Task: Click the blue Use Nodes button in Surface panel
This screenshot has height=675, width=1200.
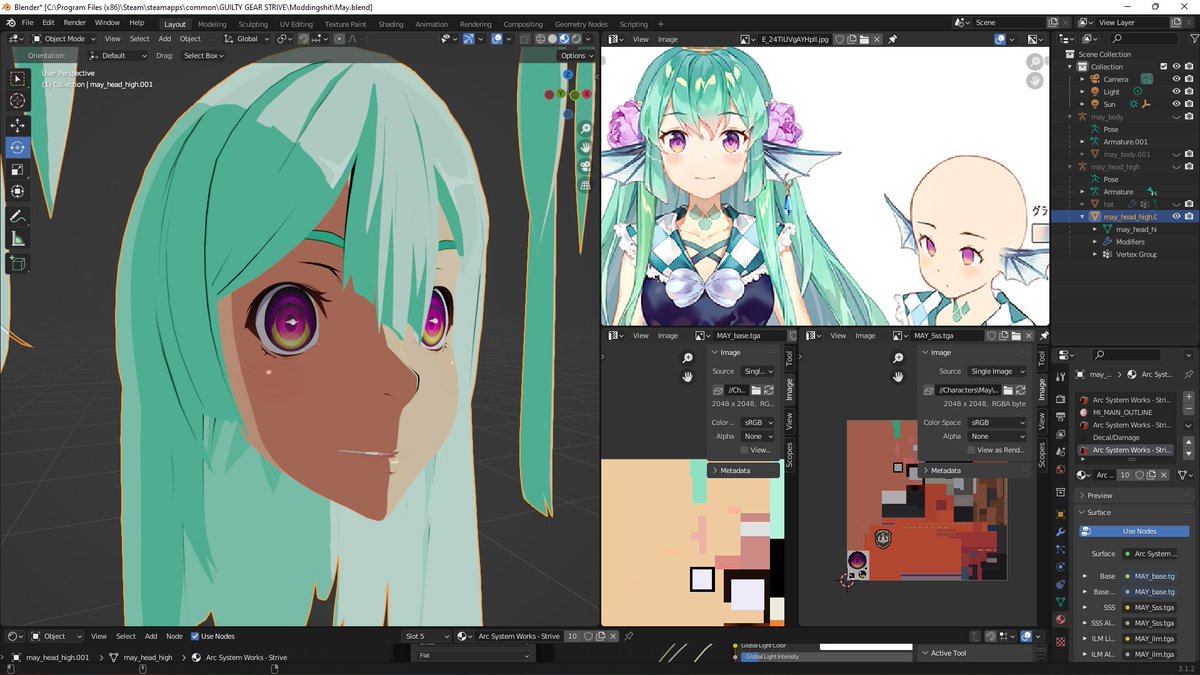Action: (x=1133, y=531)
